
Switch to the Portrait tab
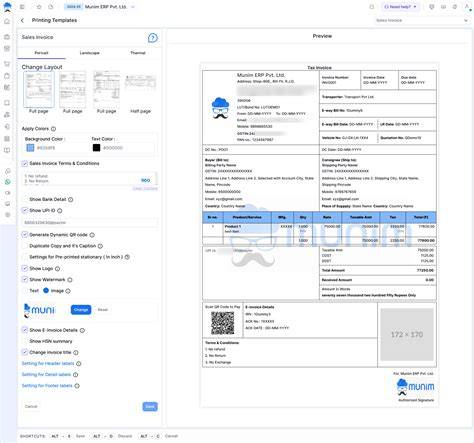(x=41, y=53)
